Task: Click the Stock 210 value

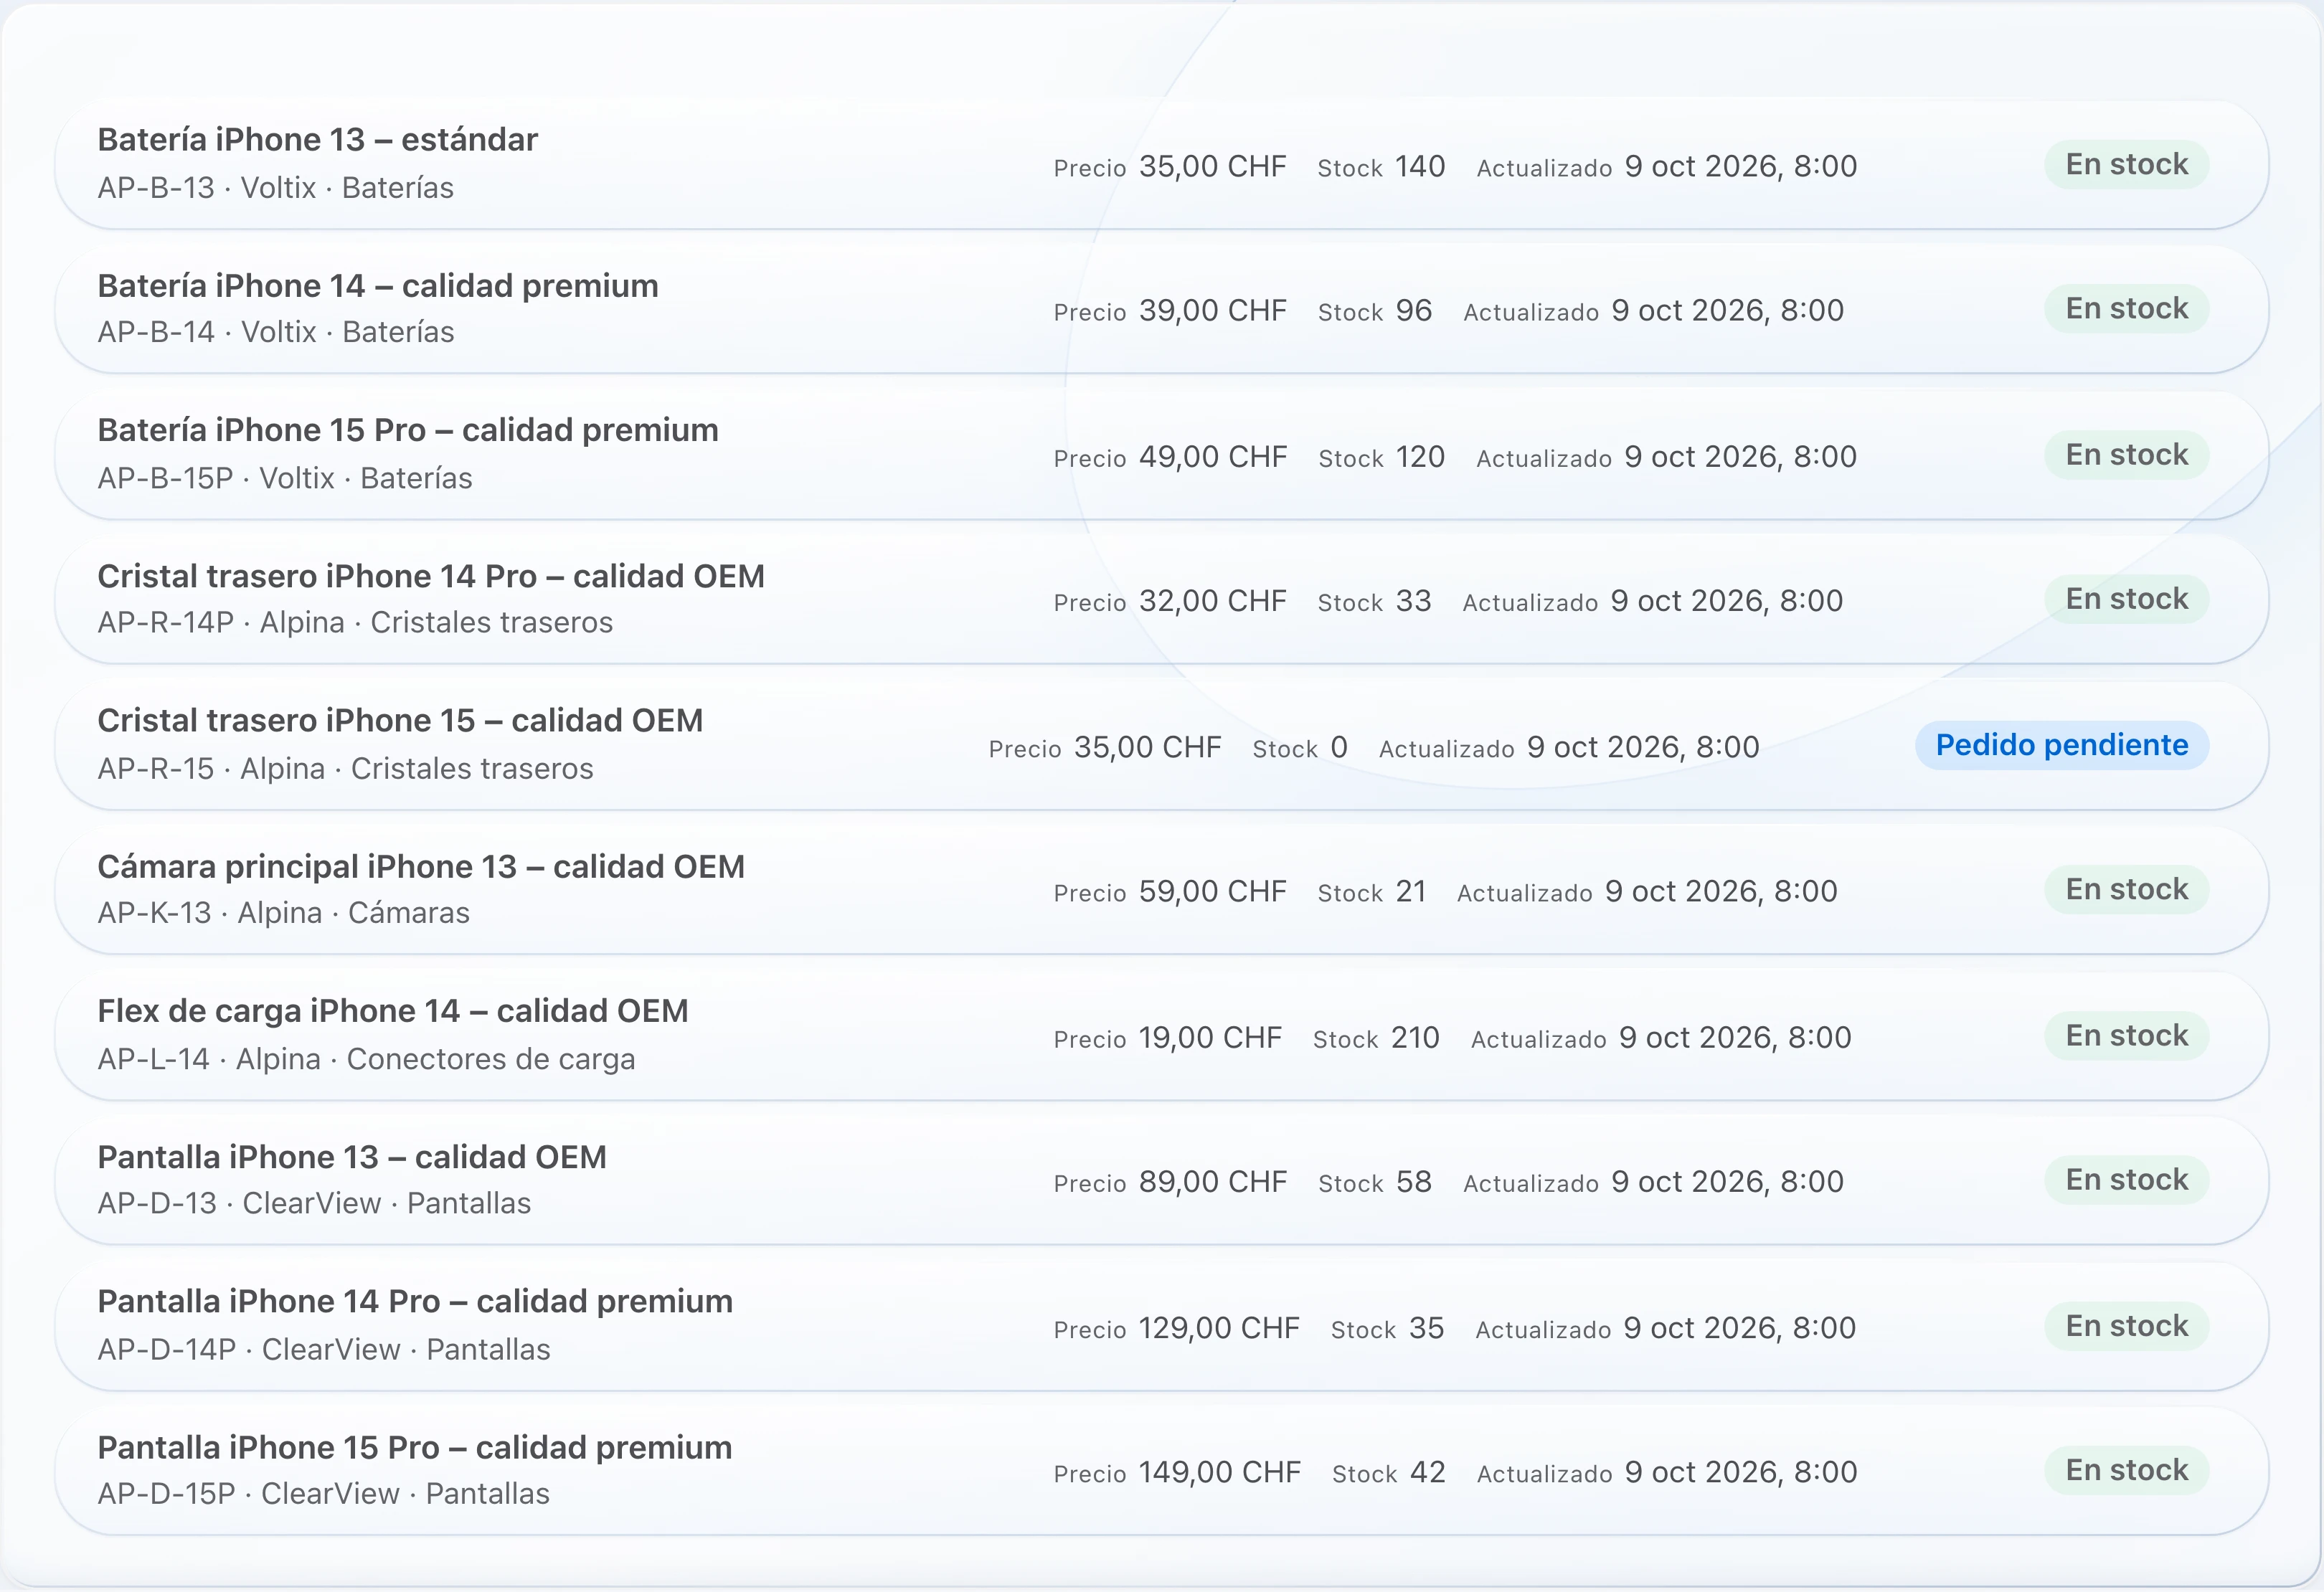Action: (x=1415, y=1038)
